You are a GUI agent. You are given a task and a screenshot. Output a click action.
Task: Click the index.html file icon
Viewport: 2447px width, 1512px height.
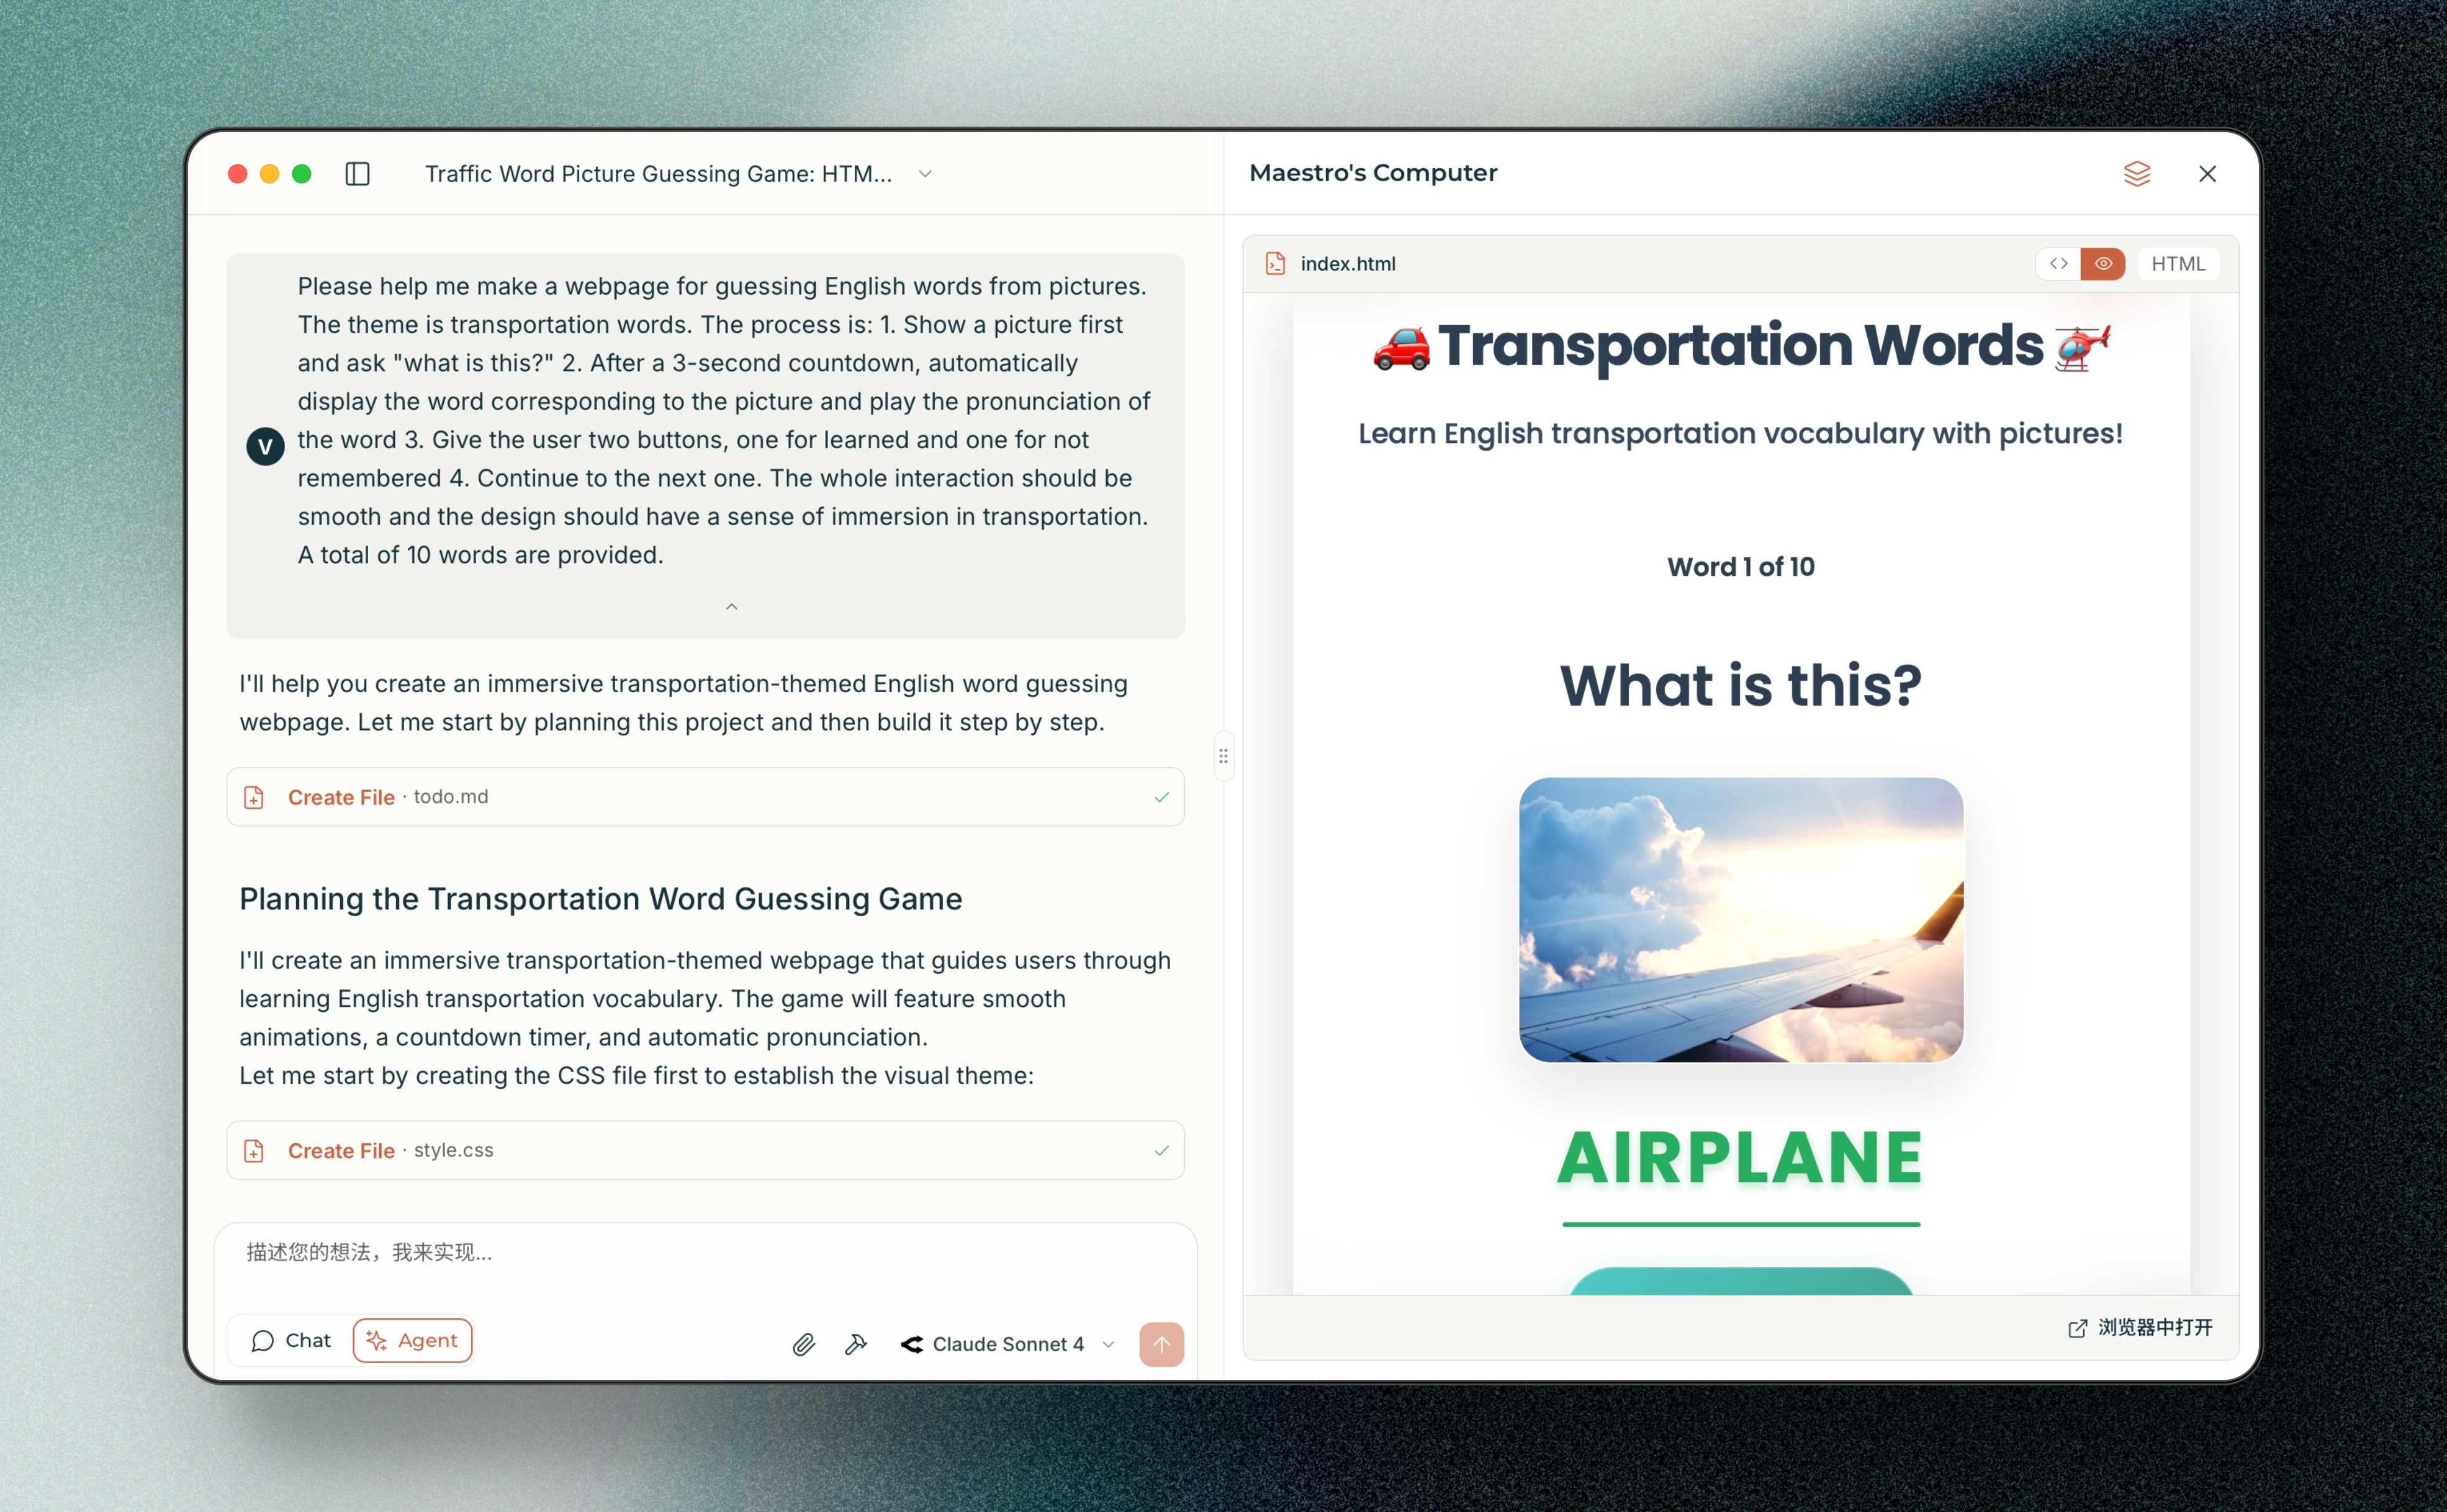tap(1275, 264)
